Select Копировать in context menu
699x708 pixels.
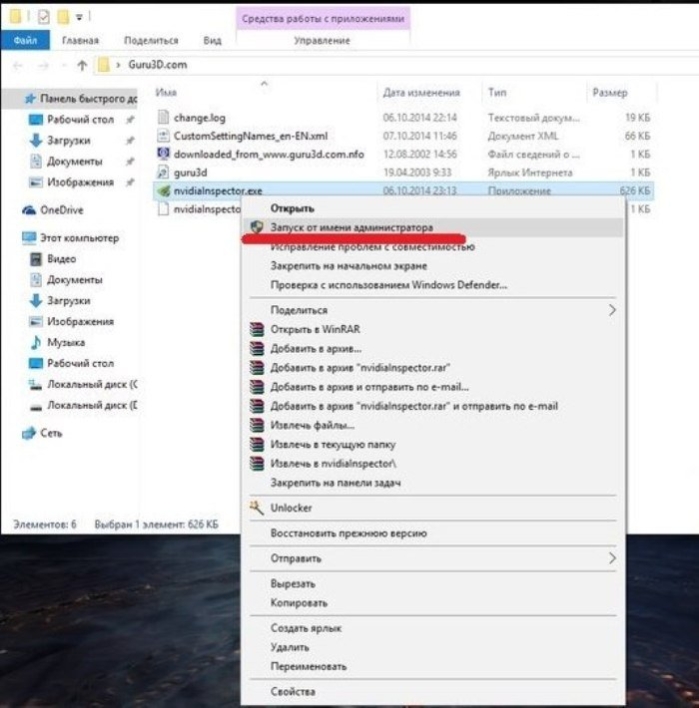[434, 602]
